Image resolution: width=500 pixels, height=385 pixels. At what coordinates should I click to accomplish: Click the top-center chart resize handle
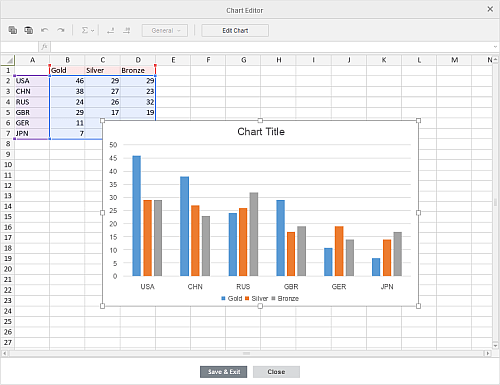(x=260, y=121)
